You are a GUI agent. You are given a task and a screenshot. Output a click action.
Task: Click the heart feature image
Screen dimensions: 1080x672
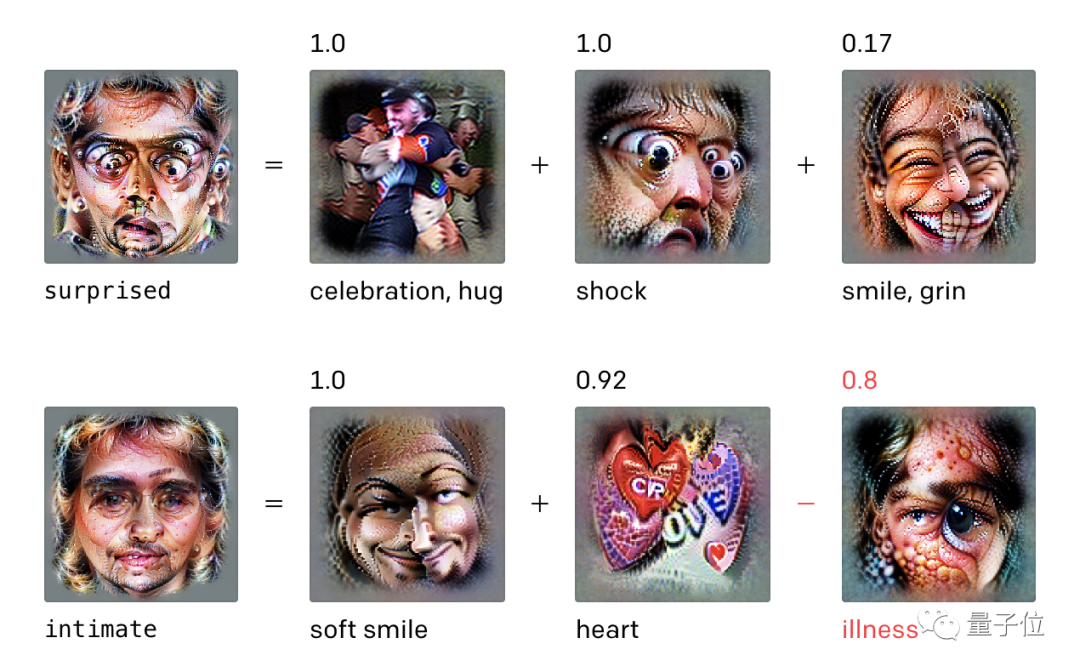click(x=672, y=504)
